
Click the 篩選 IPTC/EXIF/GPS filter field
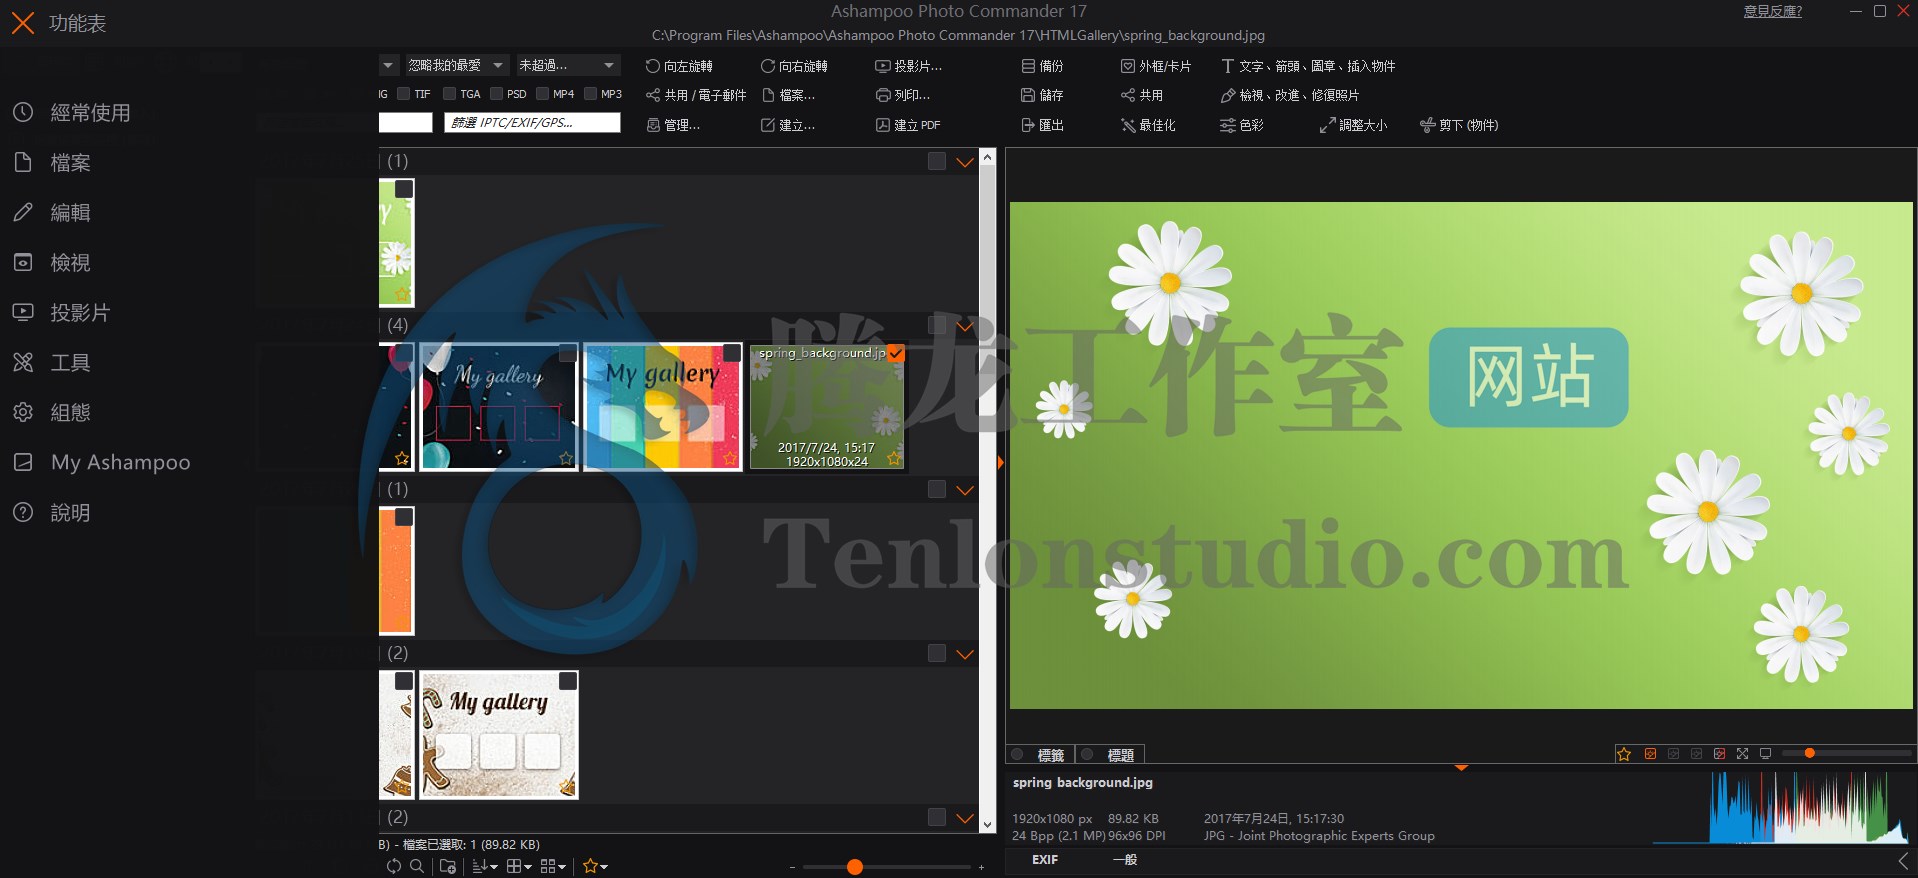point(532,123)
